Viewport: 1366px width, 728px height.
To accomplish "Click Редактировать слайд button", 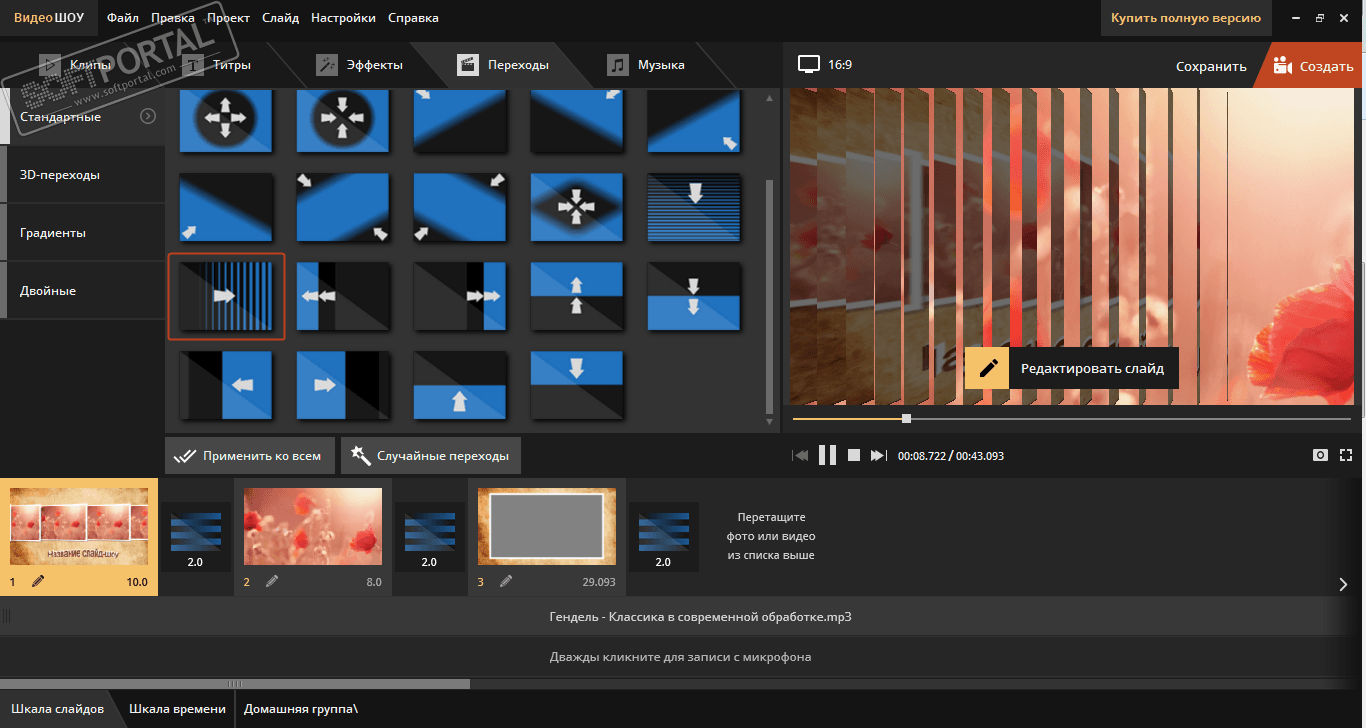I will pyautogui.click(x=1072, y=368).
